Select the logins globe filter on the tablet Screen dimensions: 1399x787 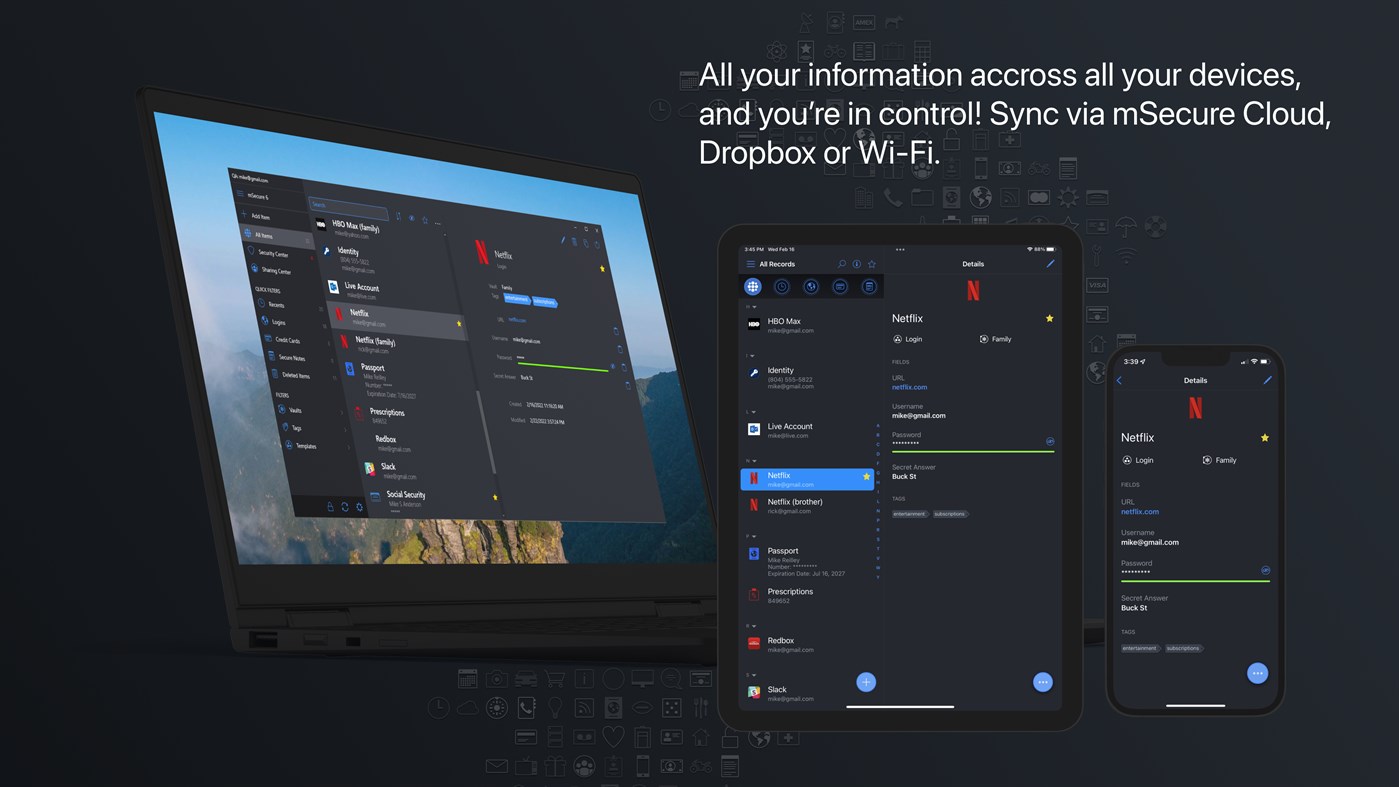coord(811,287)
